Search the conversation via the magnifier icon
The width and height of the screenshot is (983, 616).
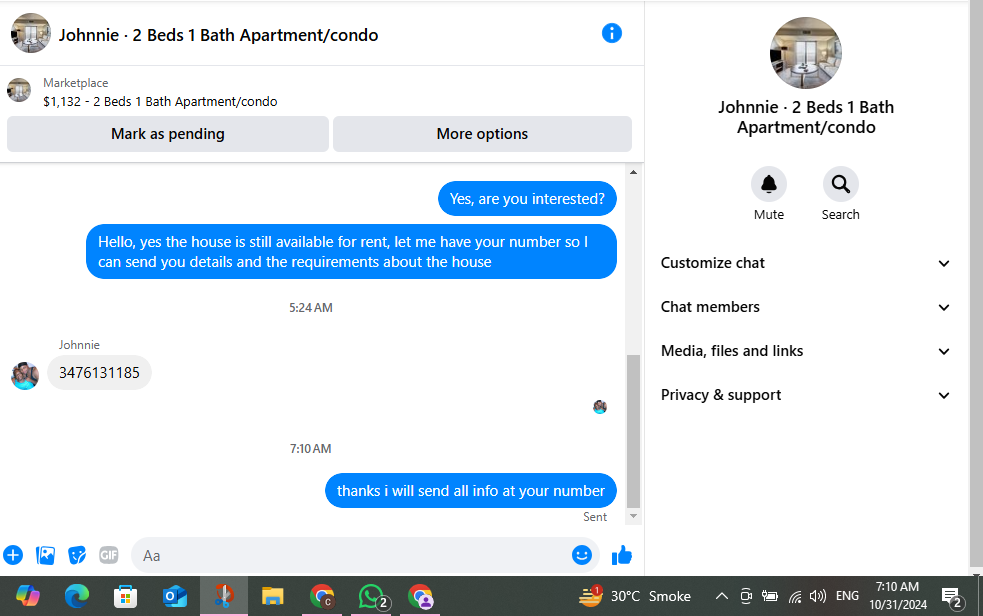[840, 184]
